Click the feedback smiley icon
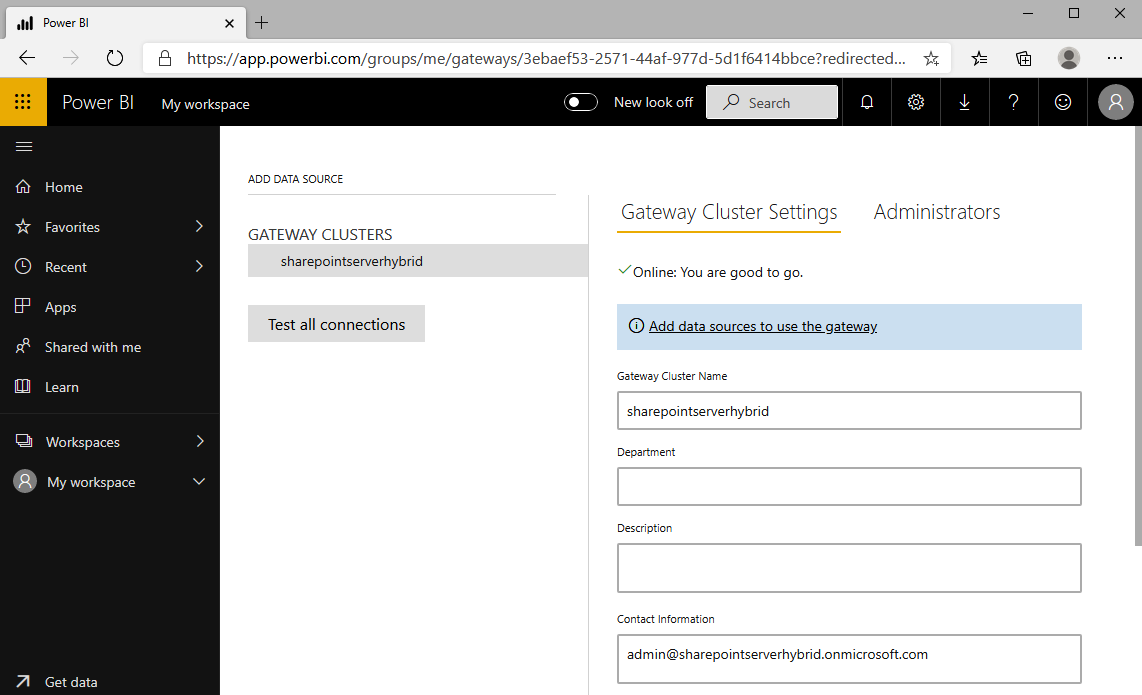This screenshot has width=1142, height=695. pyautogui.click(x=1063, y=102)
